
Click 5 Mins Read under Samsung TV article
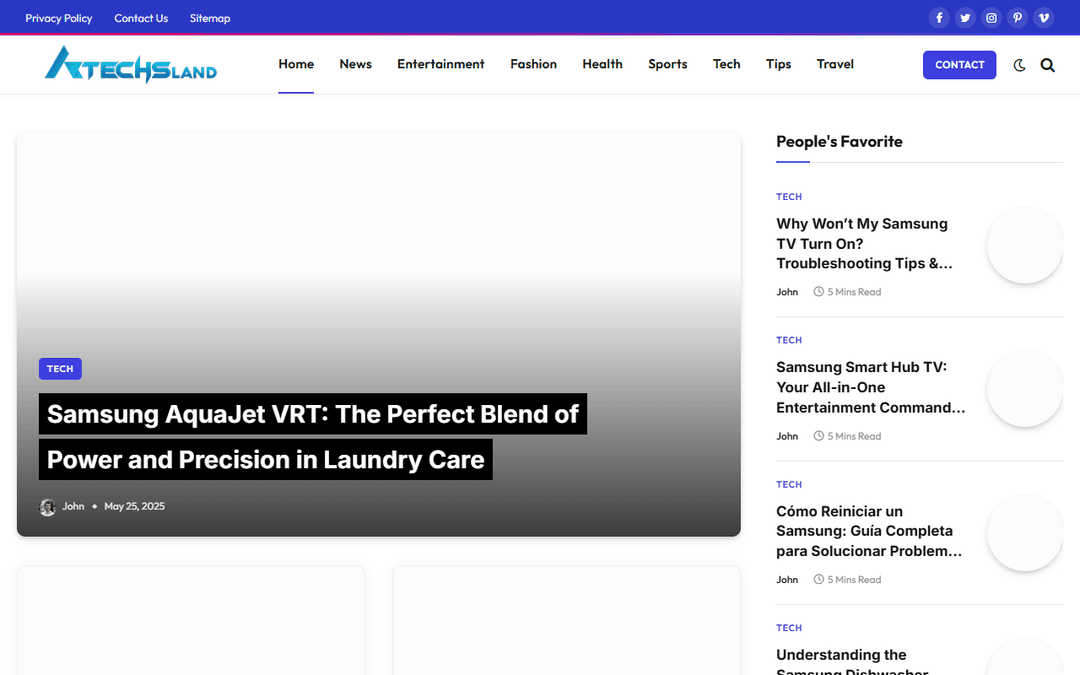click(x=847, y=292)
